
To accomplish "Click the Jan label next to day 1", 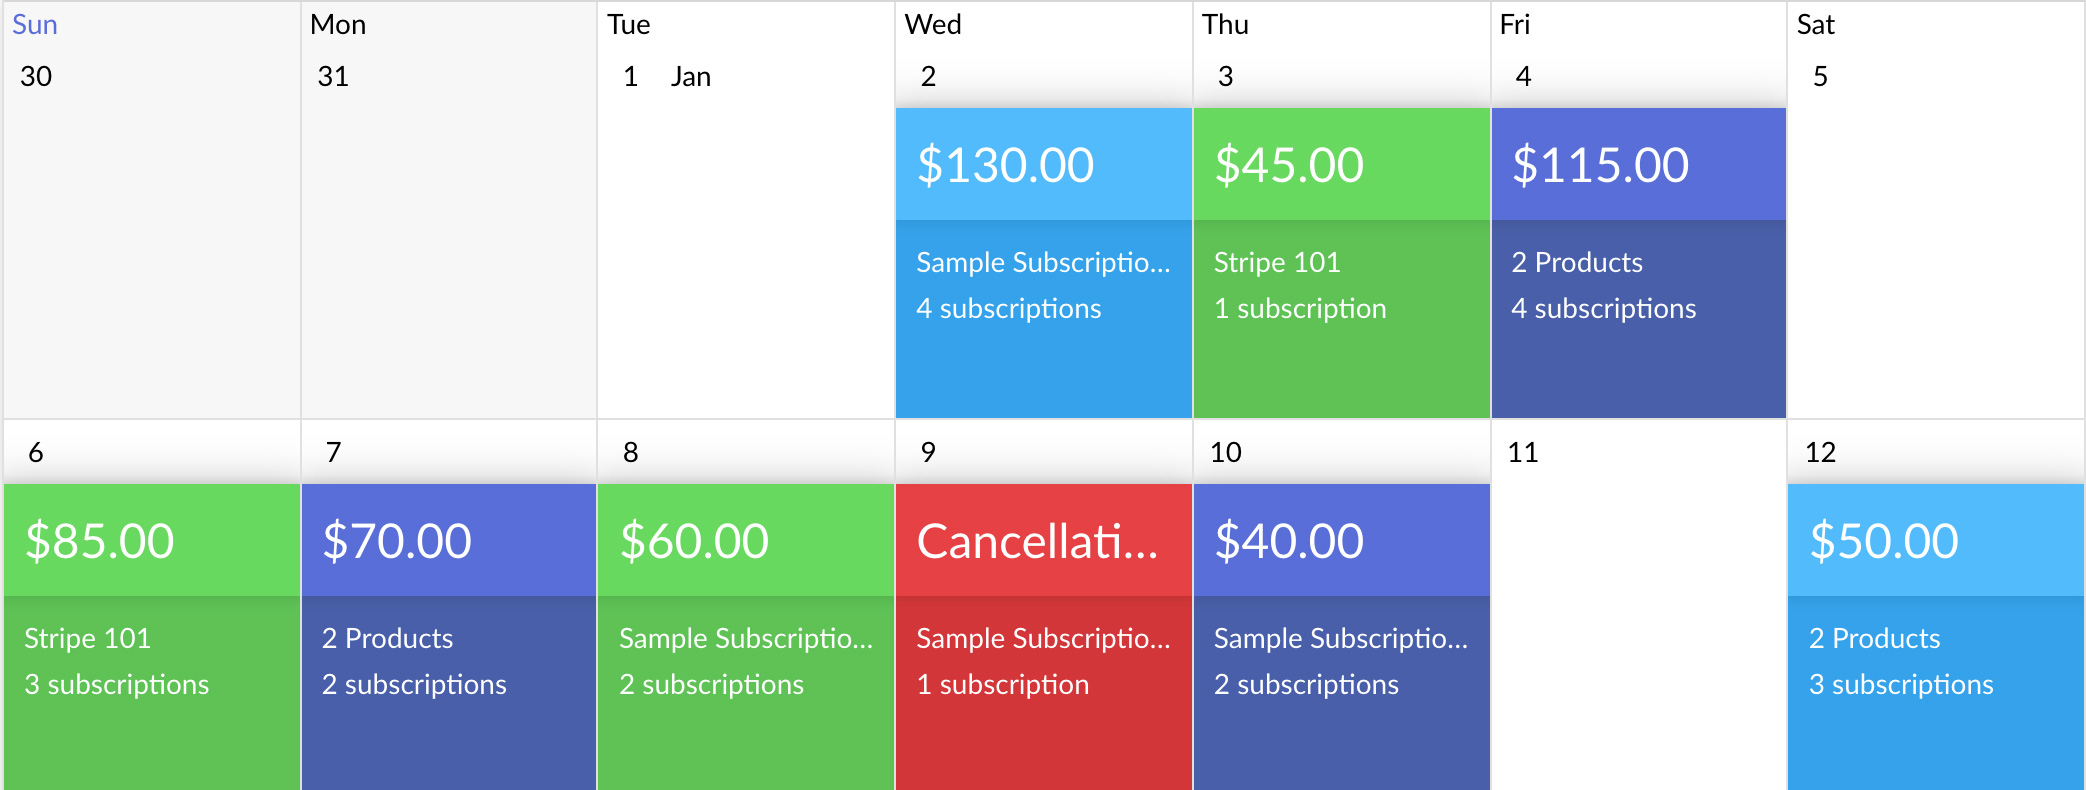I will [x=692, y=76].
